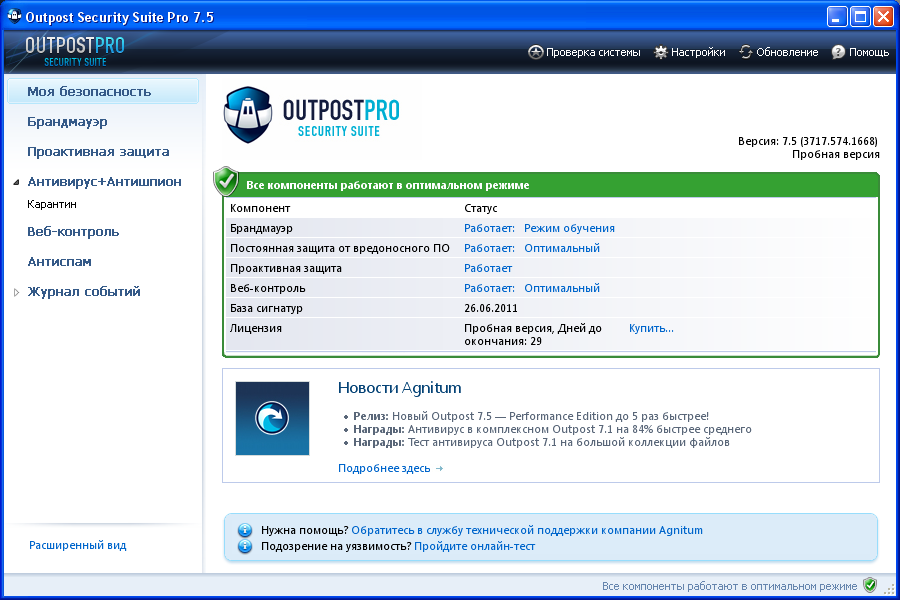Select Антиспам in sidebar

tap(59, 261)
